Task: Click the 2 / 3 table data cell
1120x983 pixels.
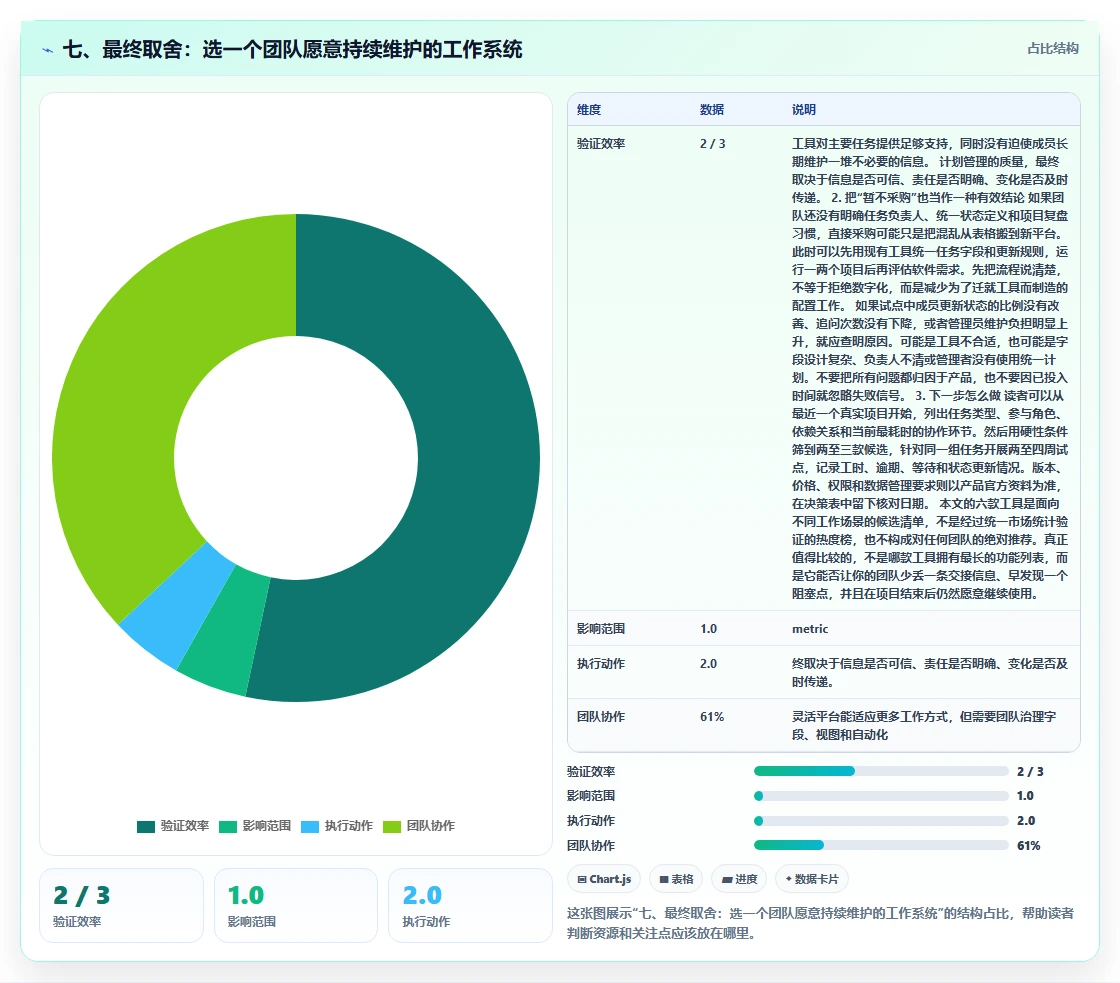Action: pos(712,144)
